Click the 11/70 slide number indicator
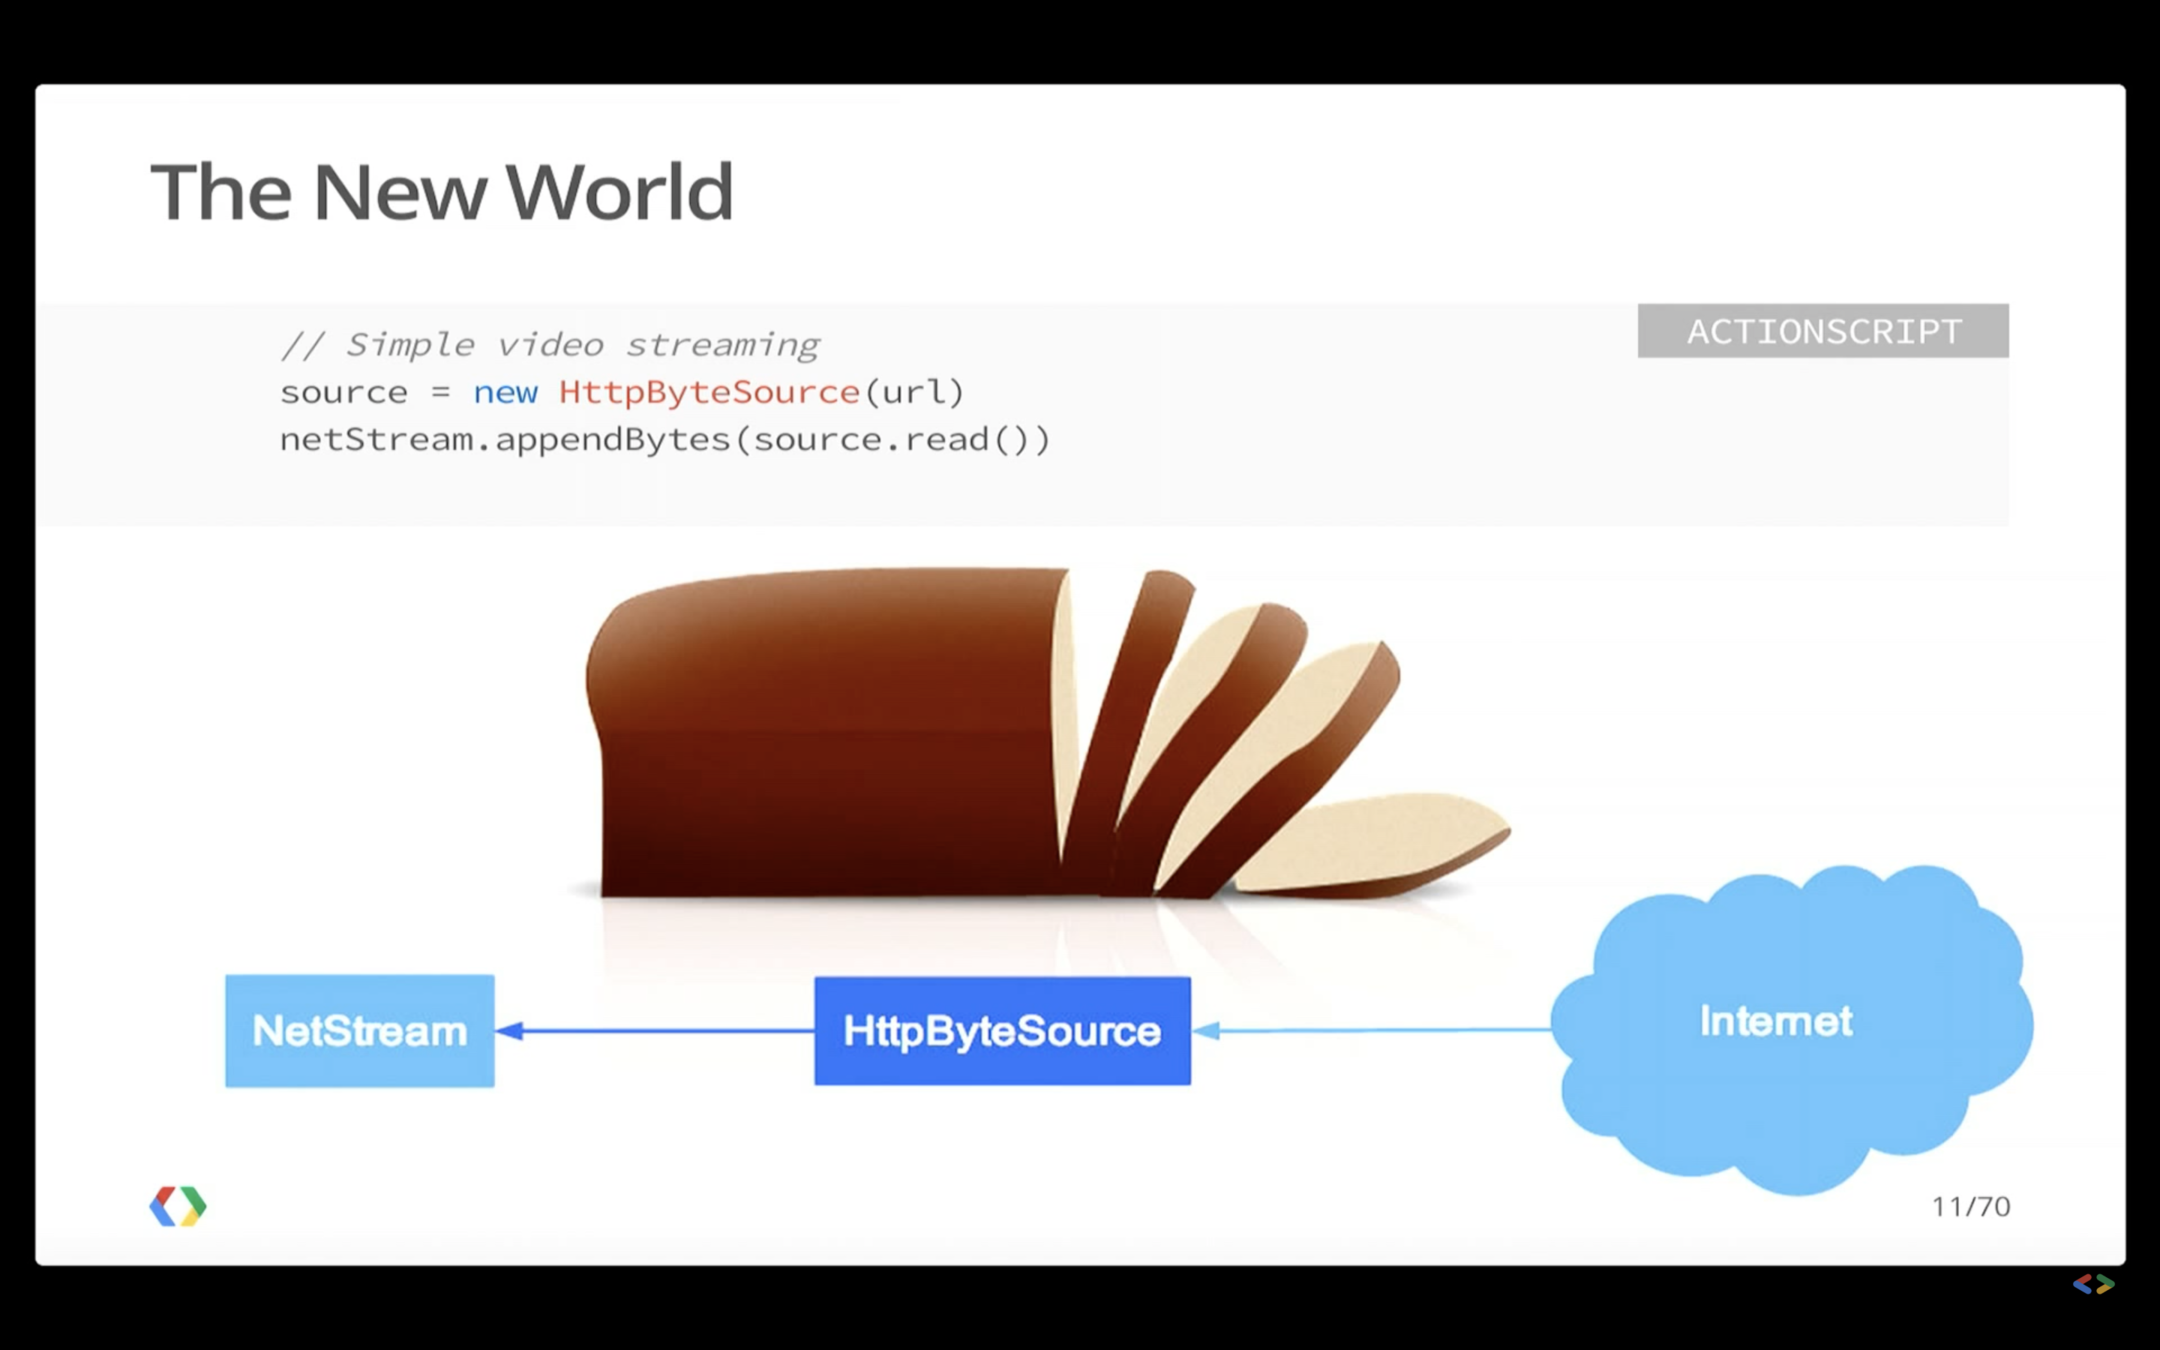 [x=1970, y=1207]
